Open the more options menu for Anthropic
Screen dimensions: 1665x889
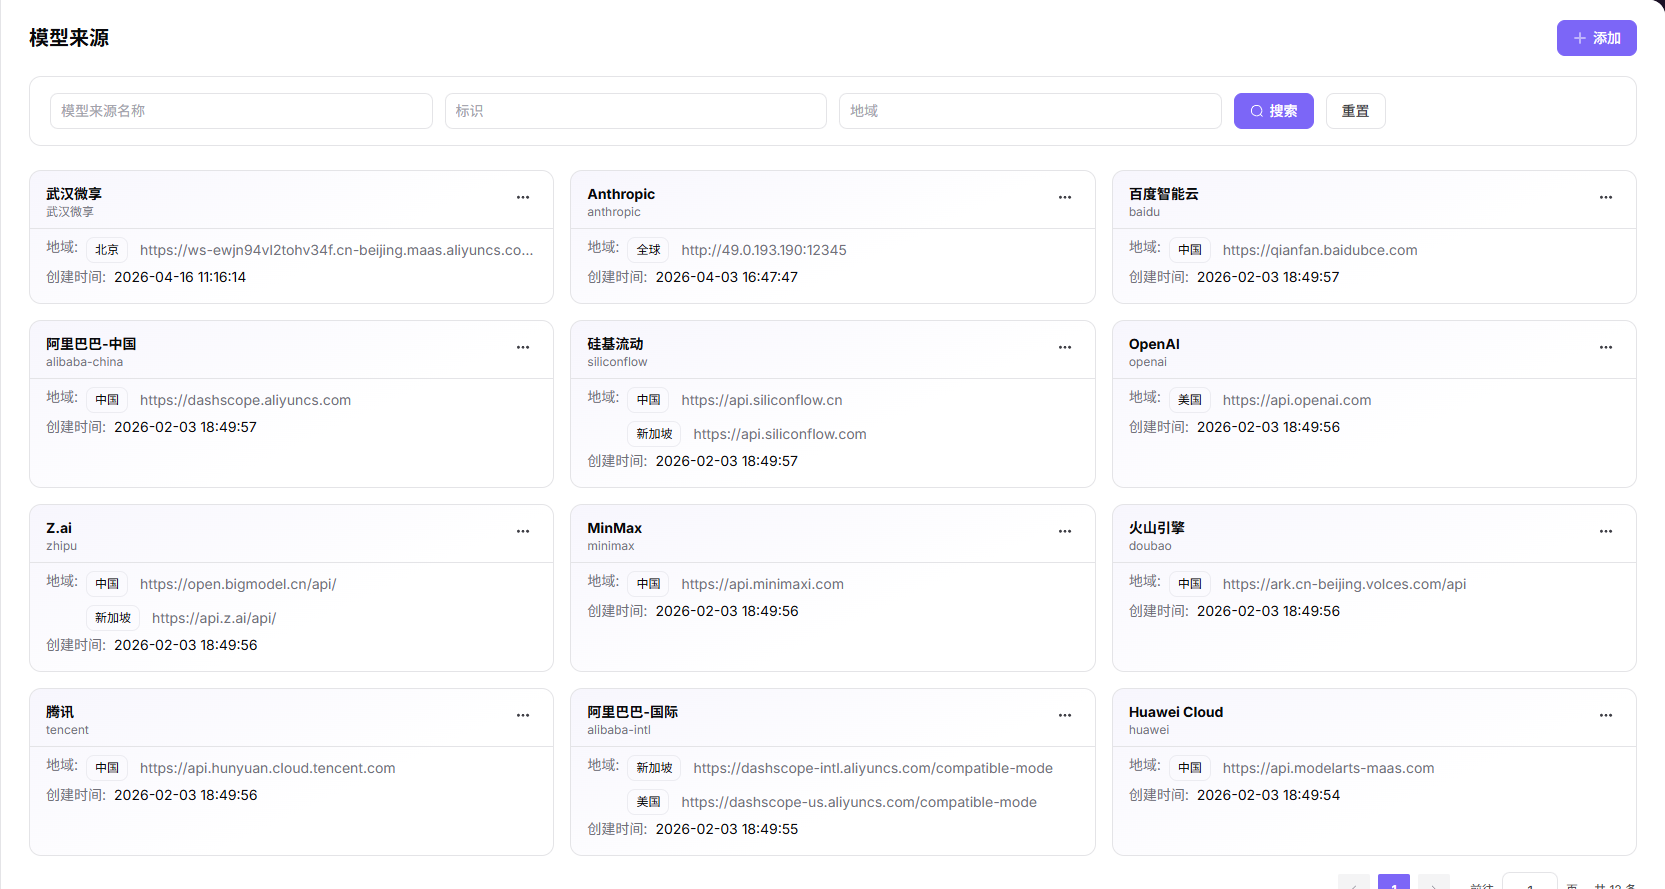(x=1065, y=197)
